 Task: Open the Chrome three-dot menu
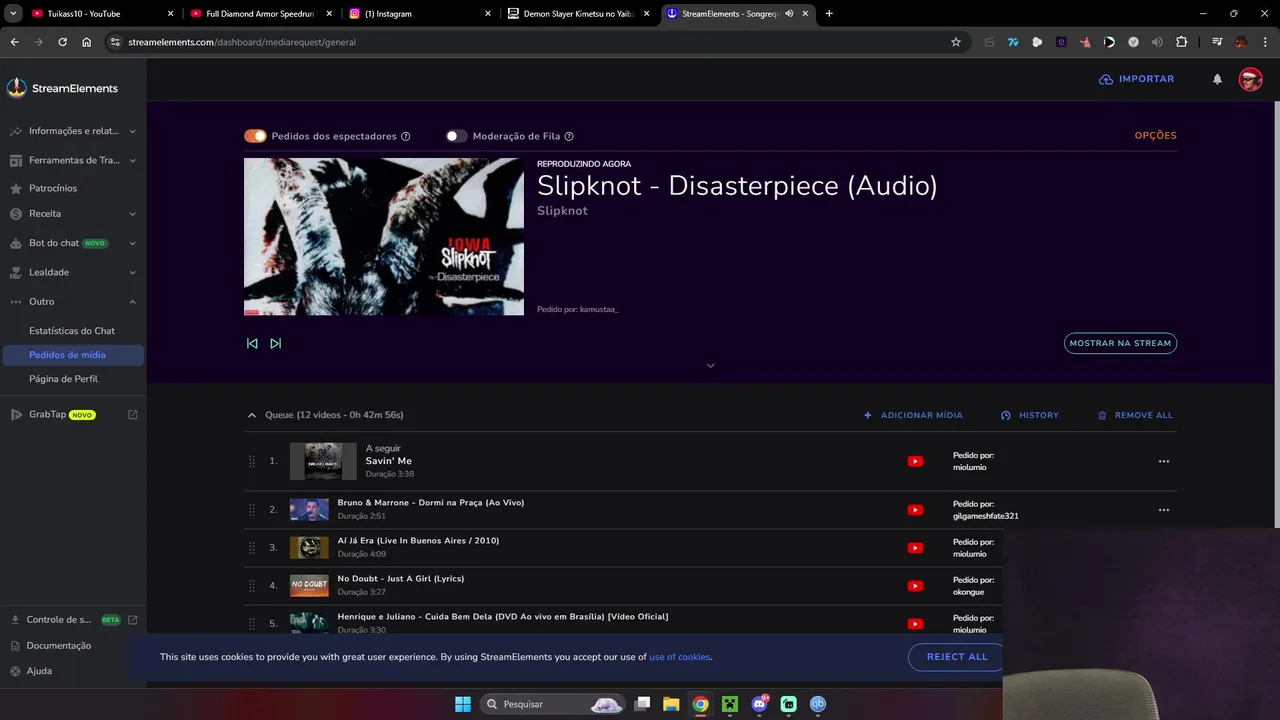(1265, 42)
